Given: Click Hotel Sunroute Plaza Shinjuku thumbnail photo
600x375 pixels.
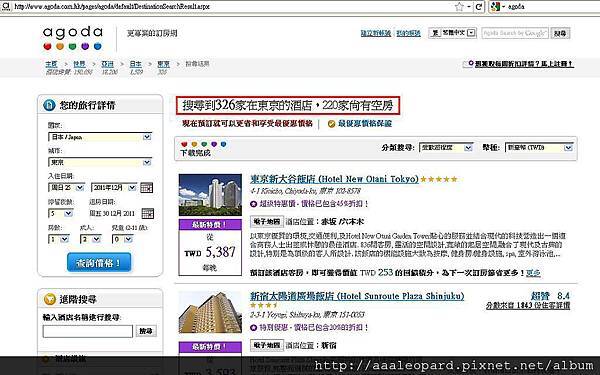Looking at the screenshot, I should [x=210, y=312].
